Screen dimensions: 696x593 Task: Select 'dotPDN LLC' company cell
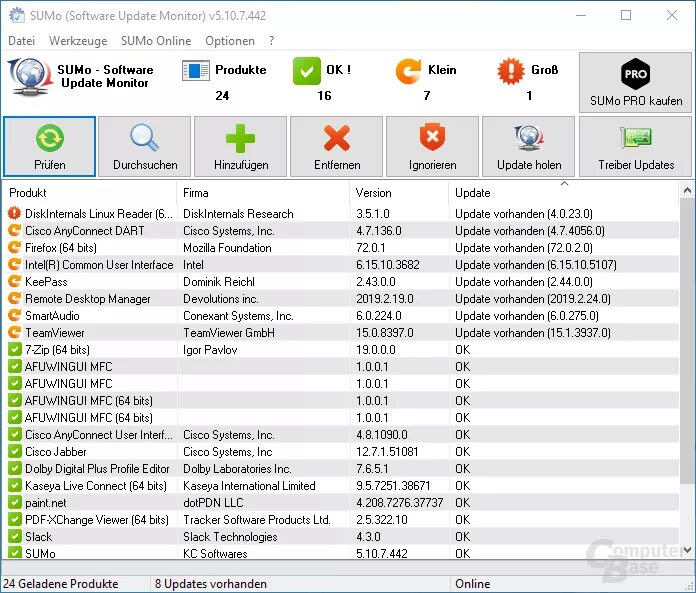coord(213,503)
